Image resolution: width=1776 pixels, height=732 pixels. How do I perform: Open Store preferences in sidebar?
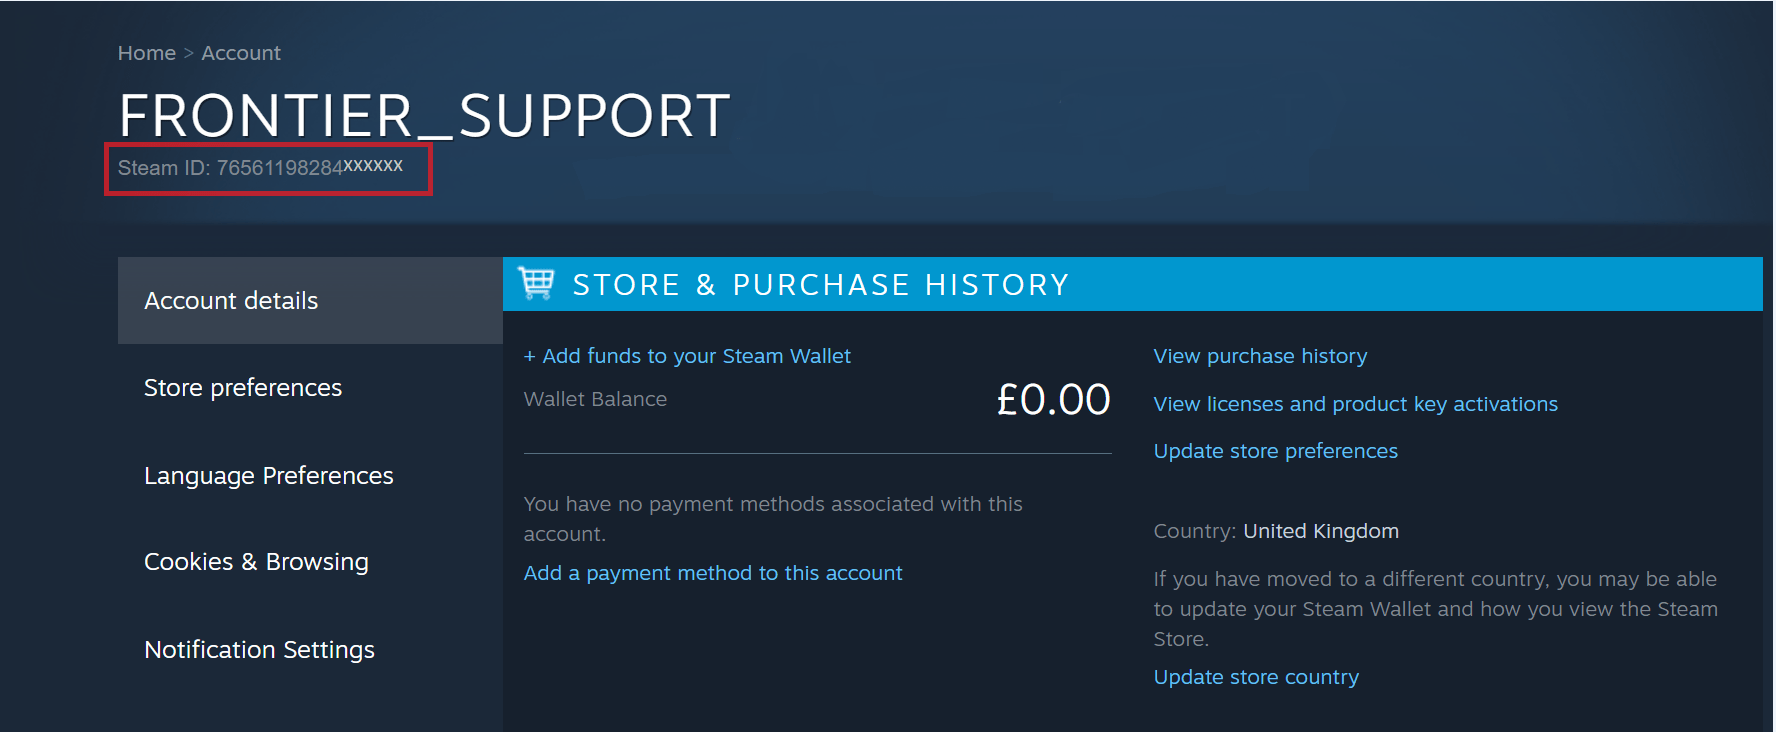[243, 387]
